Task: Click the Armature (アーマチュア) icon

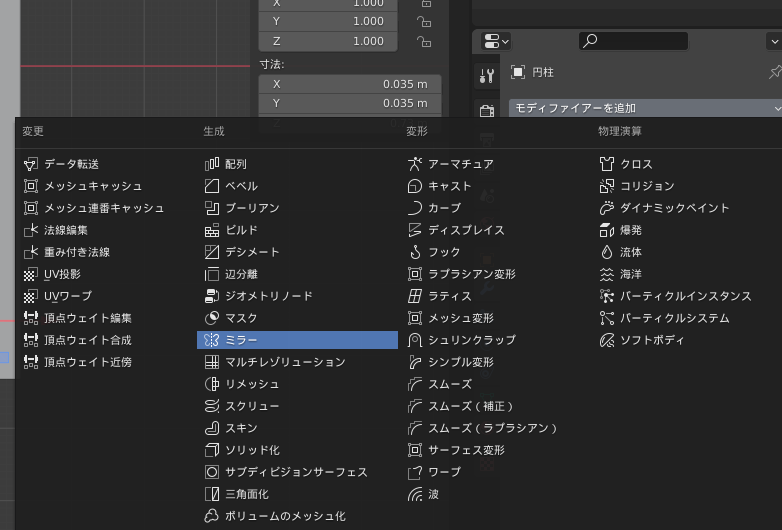Action: (415, 164)
